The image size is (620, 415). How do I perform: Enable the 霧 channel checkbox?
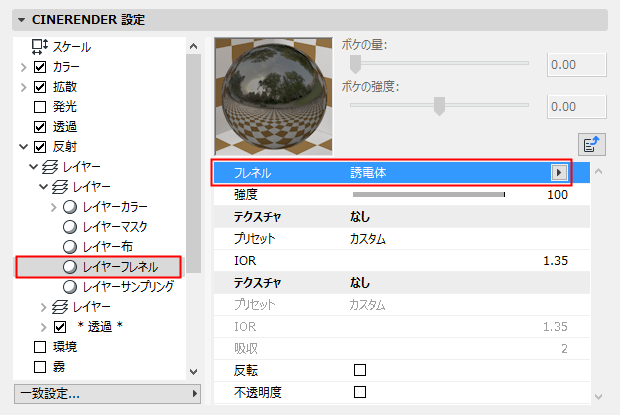pos(40,367)
